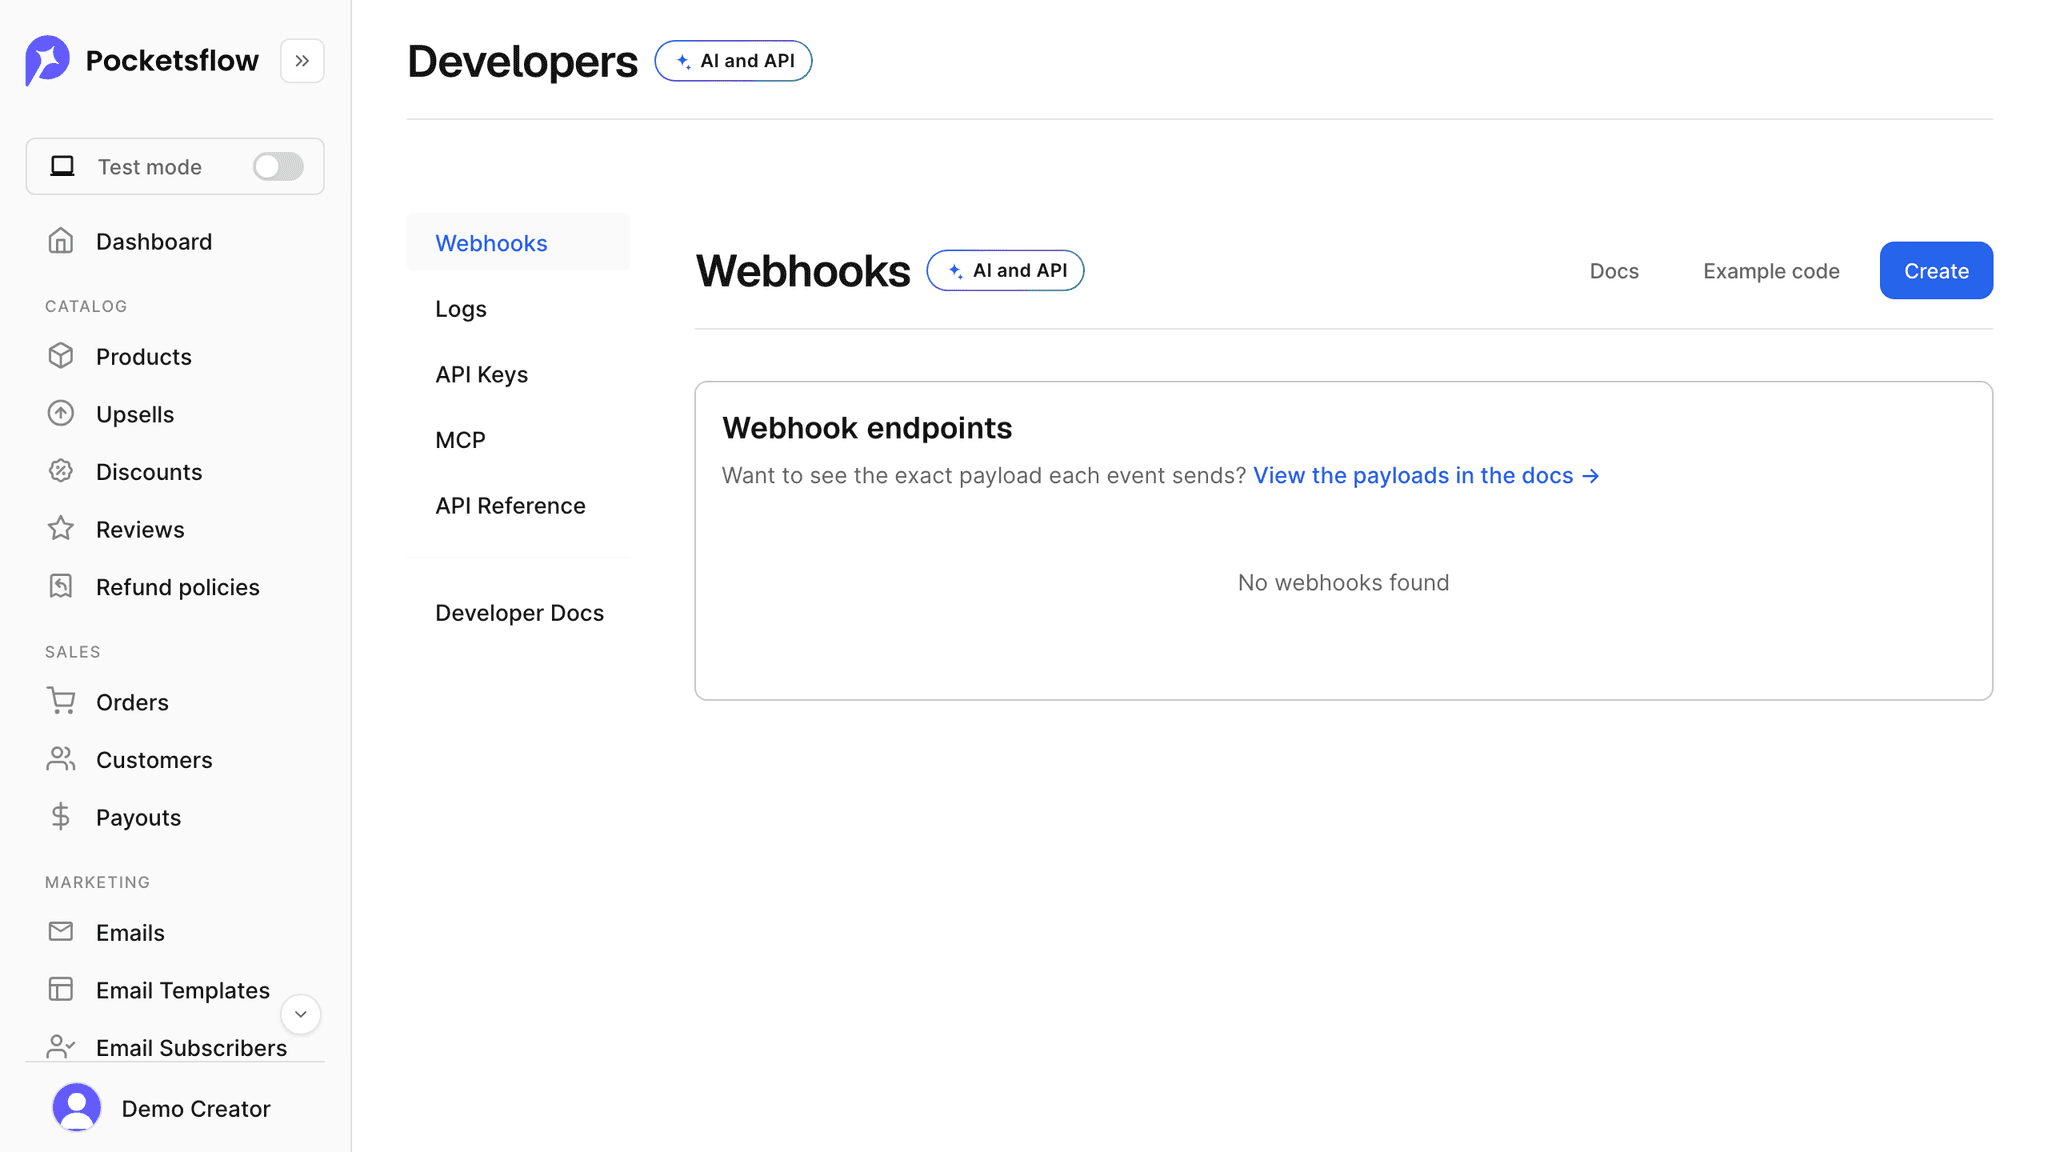Click the Payouts dollar icon
2048x1152 pixels.
click(x=61, y=817)
